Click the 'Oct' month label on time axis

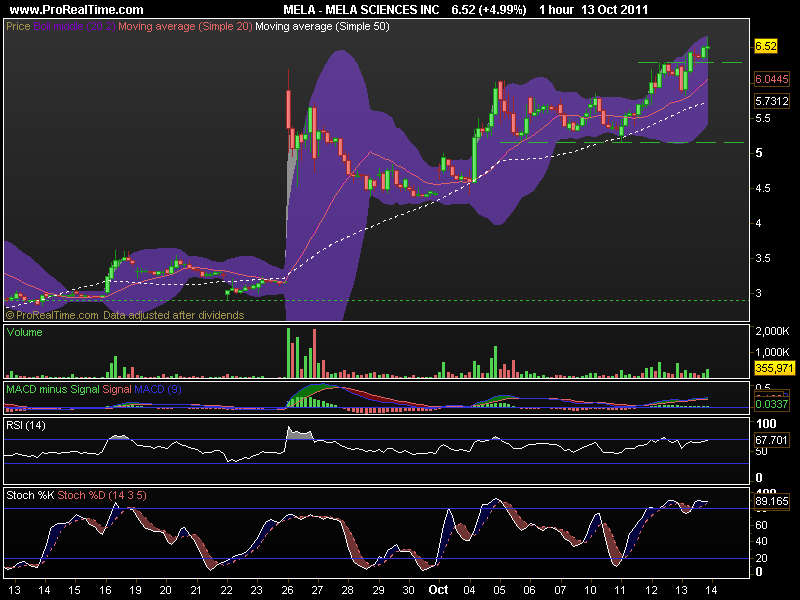(x=438, y=590)
